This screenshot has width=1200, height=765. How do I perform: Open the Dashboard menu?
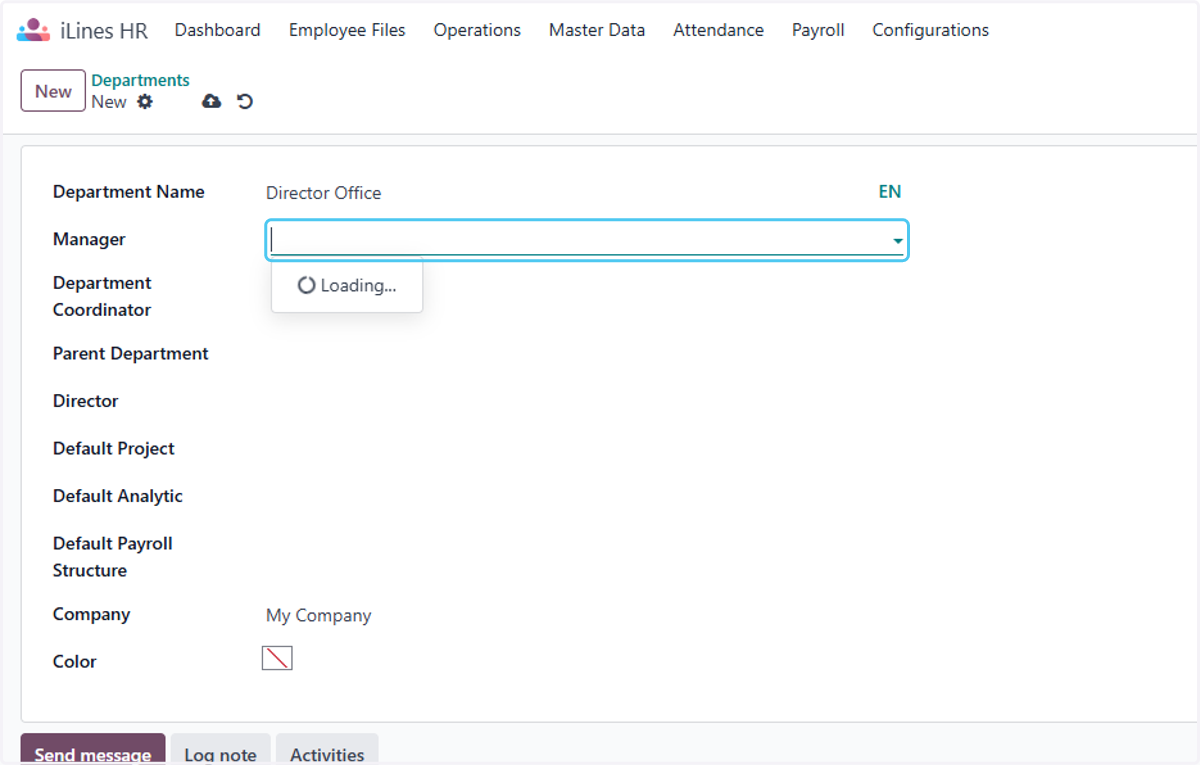click(x=217, y=30)
